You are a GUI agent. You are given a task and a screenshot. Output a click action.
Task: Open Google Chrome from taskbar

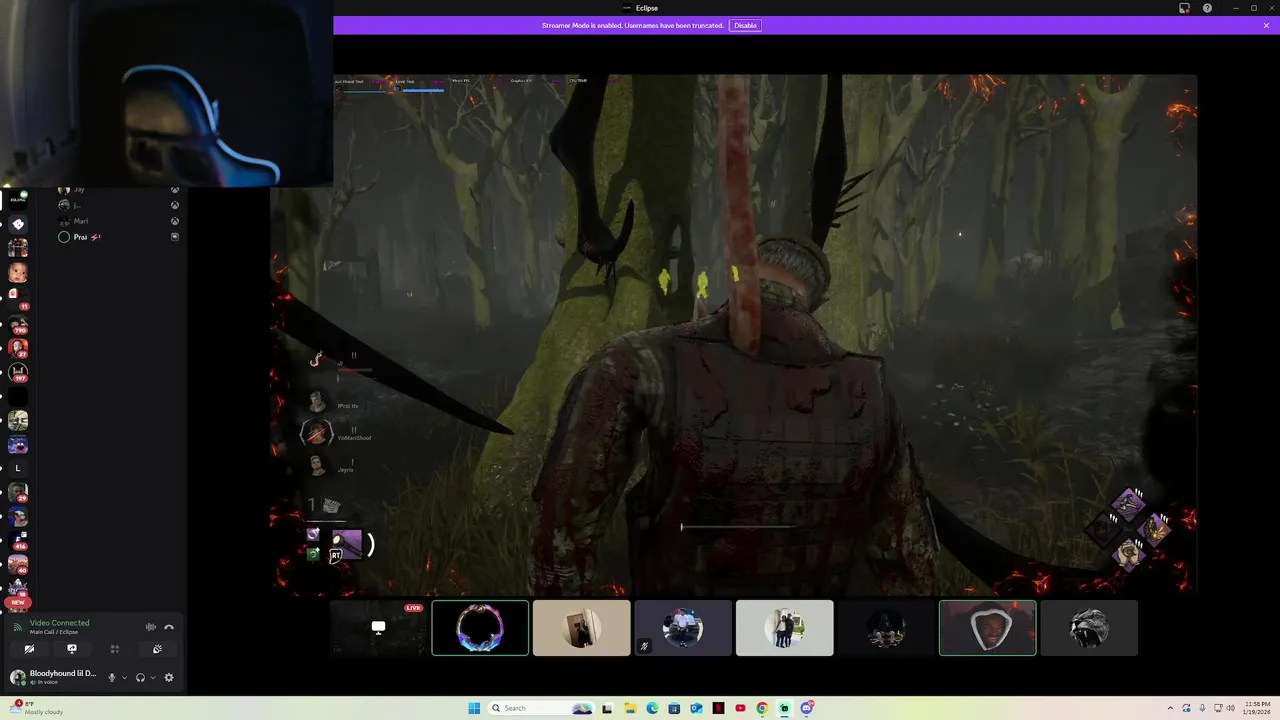pyautogui.click(x=762, y=708)
